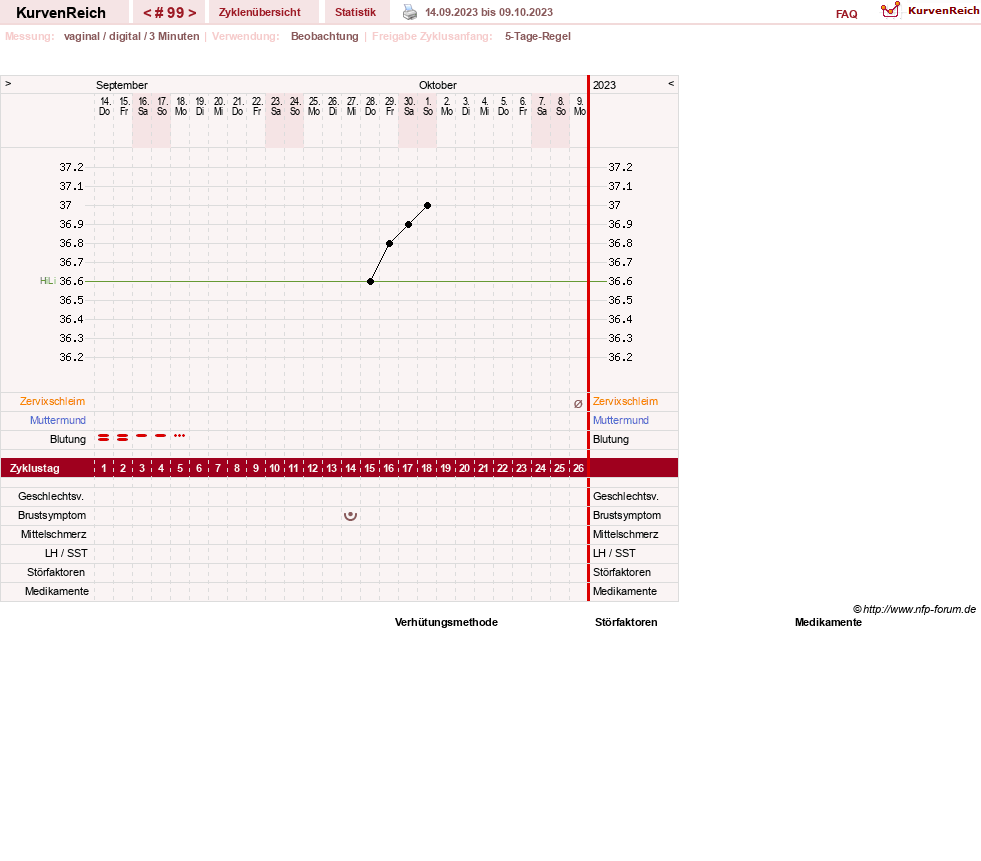Screen dimensions: 981x861
Task: Click cycle day 1 in the Zyklustag row
Action: 104,468
